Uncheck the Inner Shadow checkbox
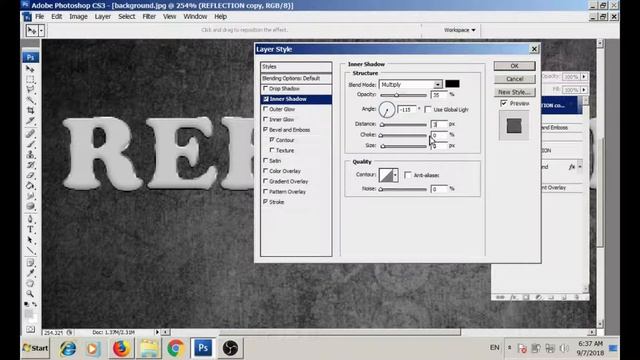Viewport: 640px width, 360px height. 266,99
